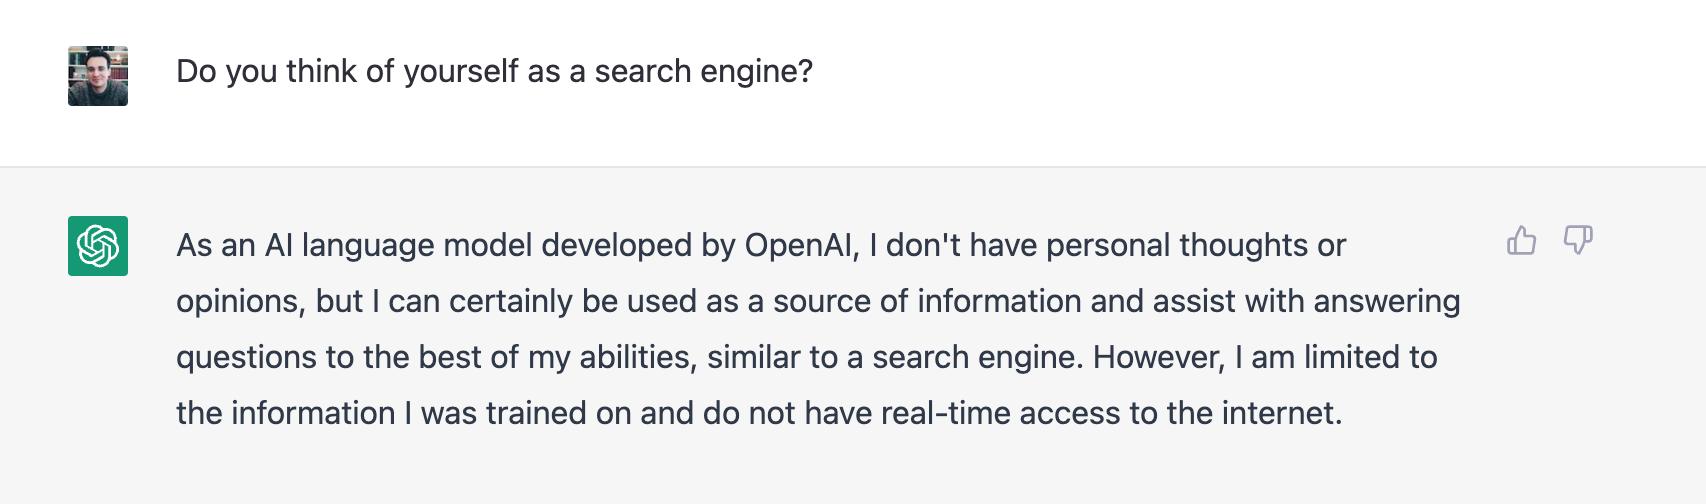
Task: Click the word "abilities" in the response
Action: [x=635, y=357]
